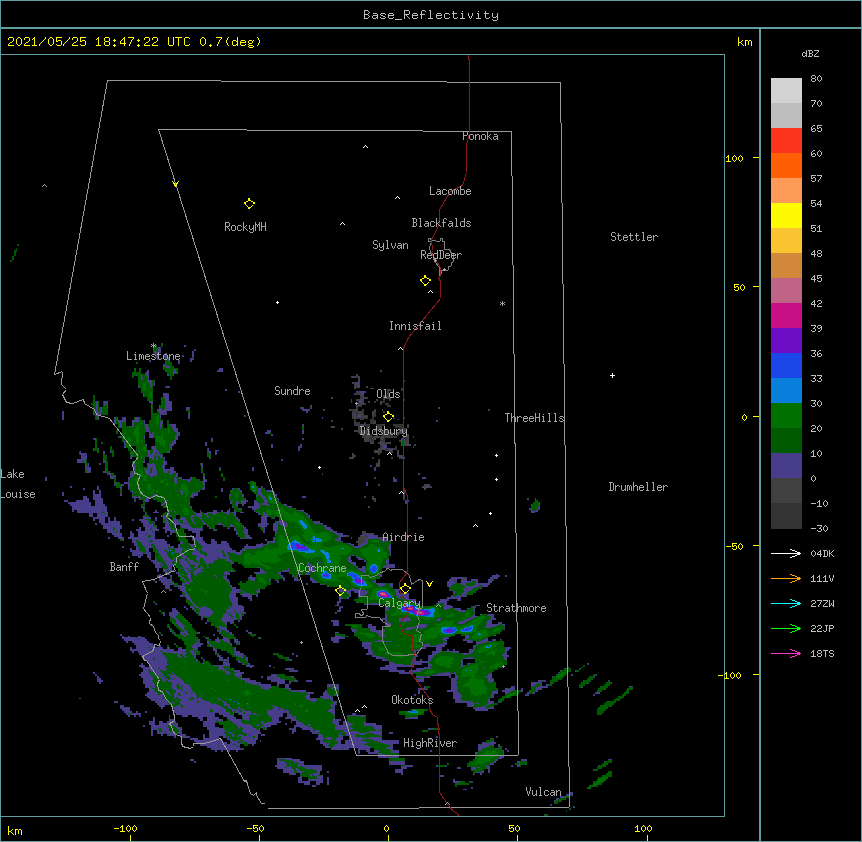Click the red 60 dBZ color swatch
This screenshot has width=862, height=842.
tap(786, 140)
